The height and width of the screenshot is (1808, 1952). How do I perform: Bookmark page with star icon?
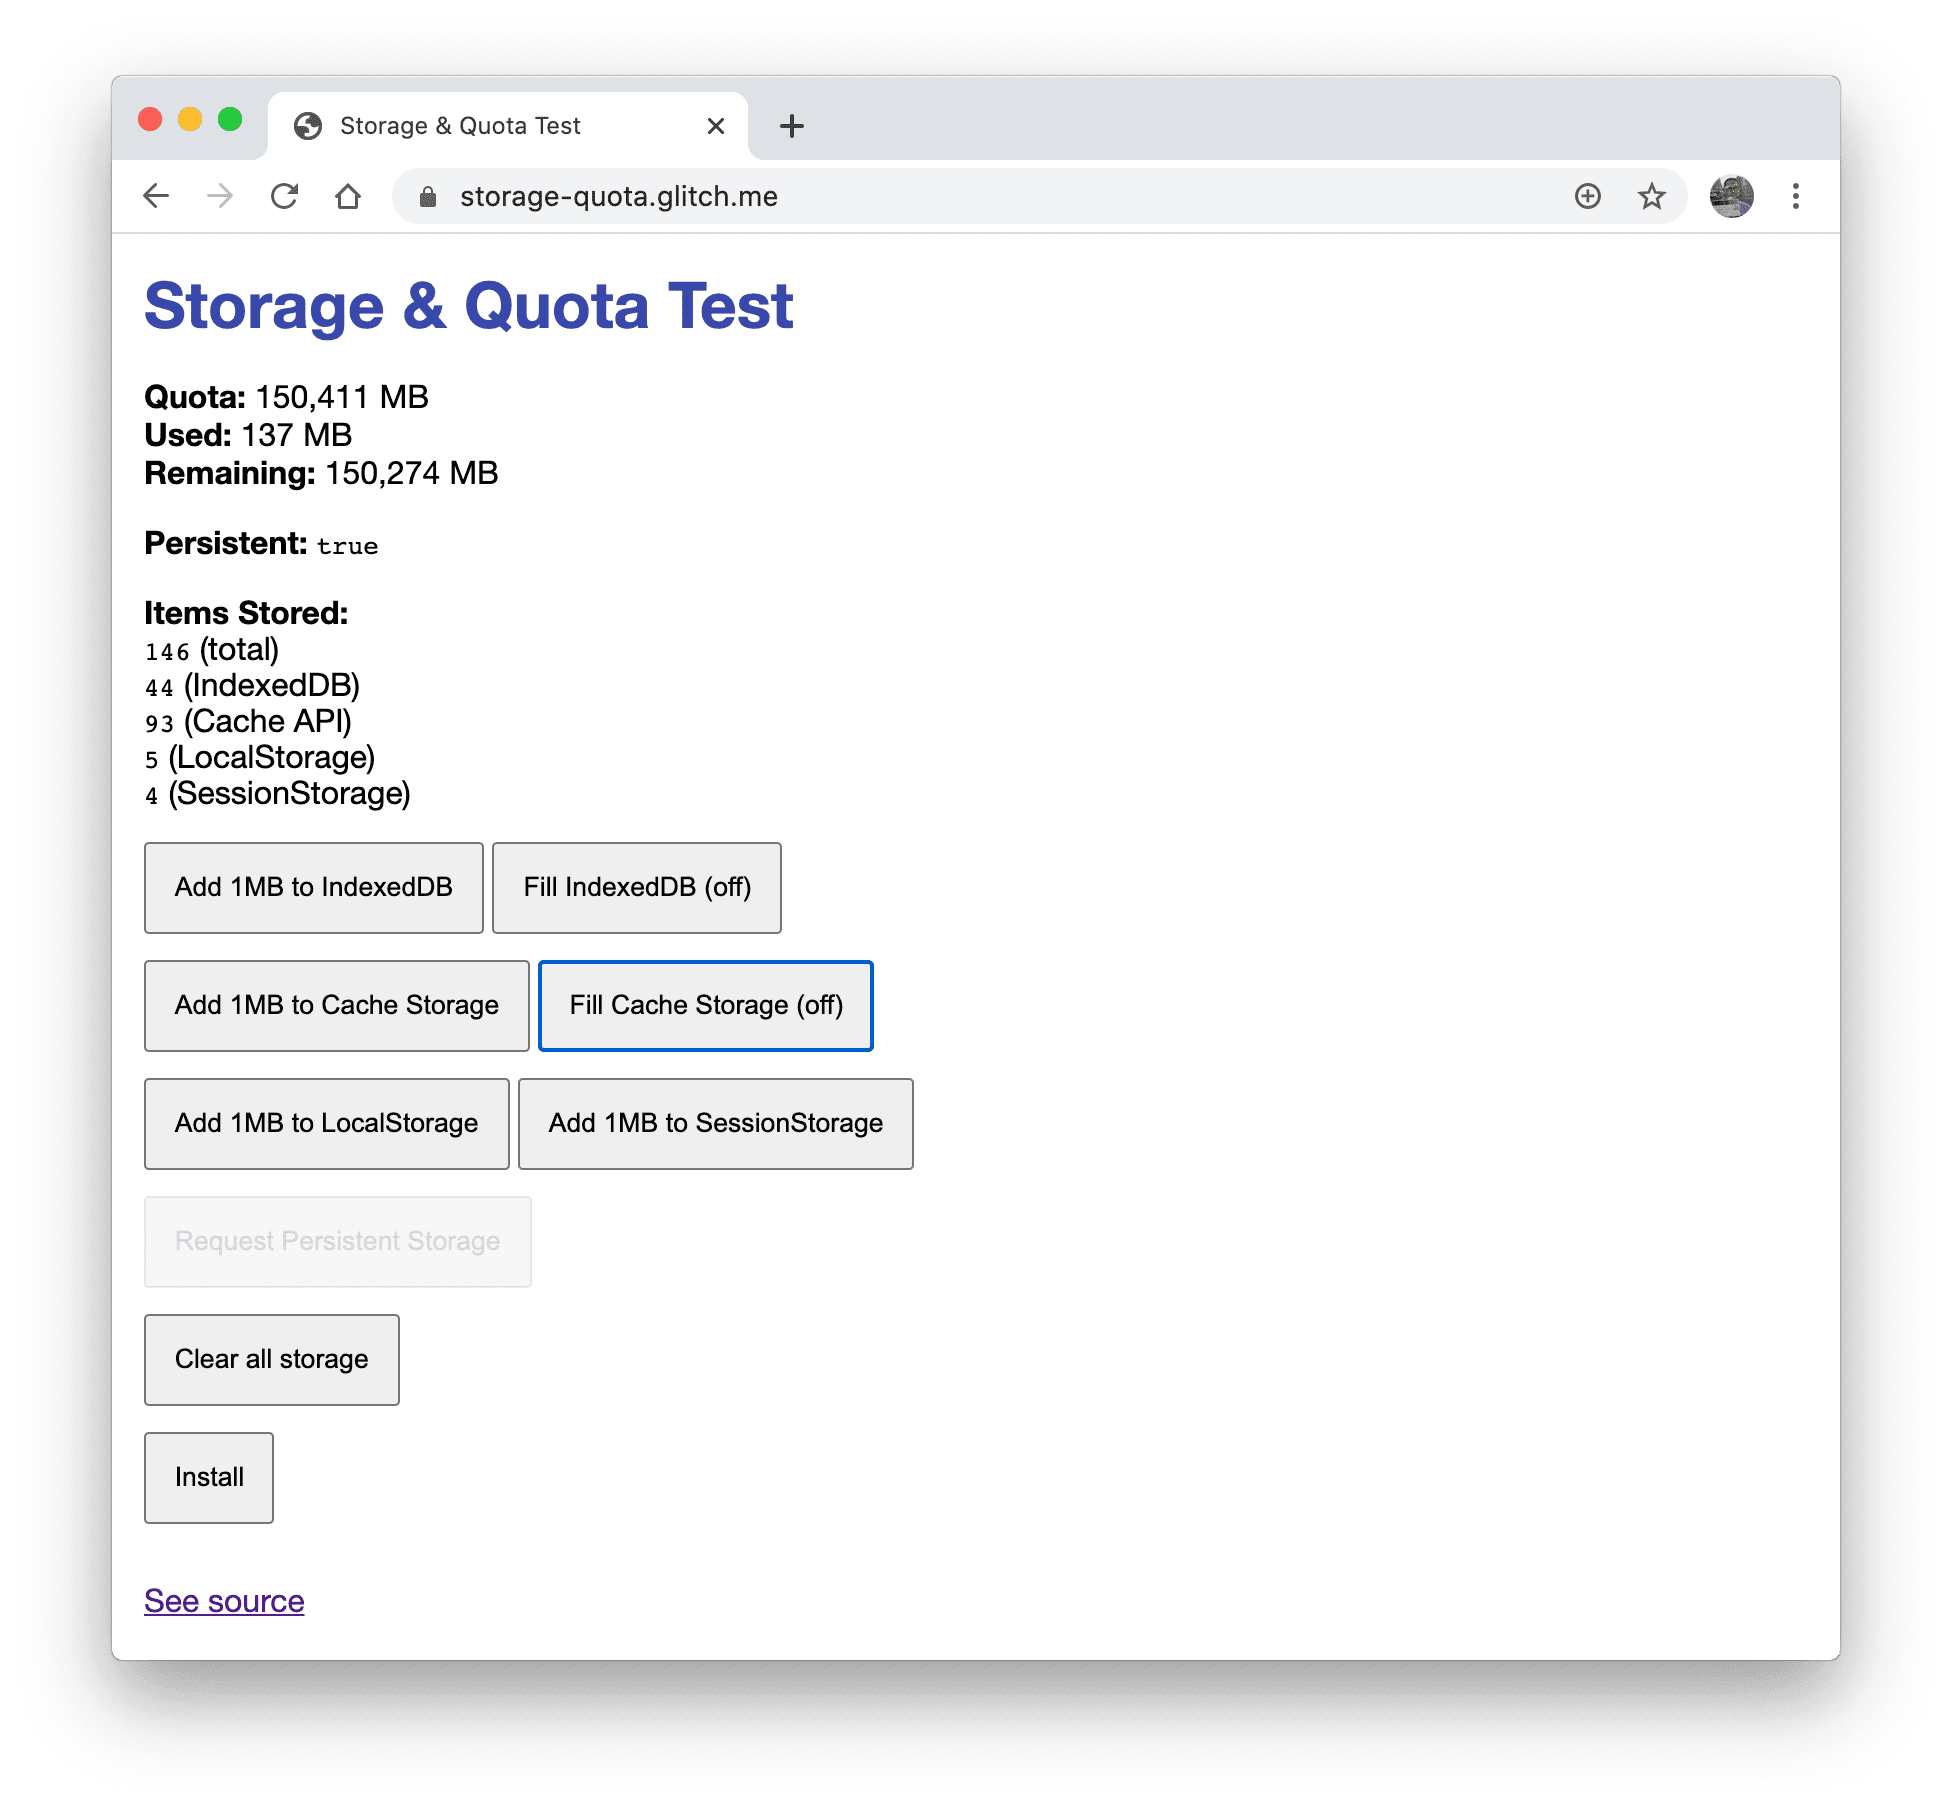[x=1651, y=196]
